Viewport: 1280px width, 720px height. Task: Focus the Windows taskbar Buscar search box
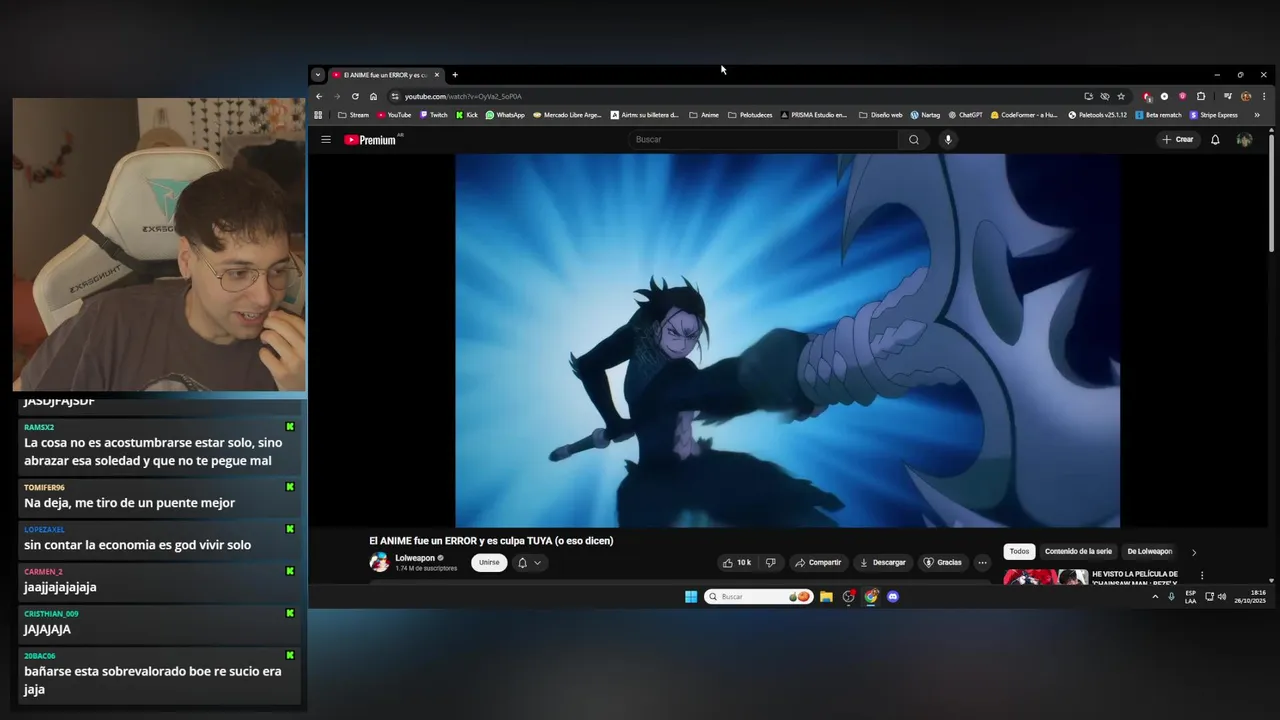click(758, 597)
